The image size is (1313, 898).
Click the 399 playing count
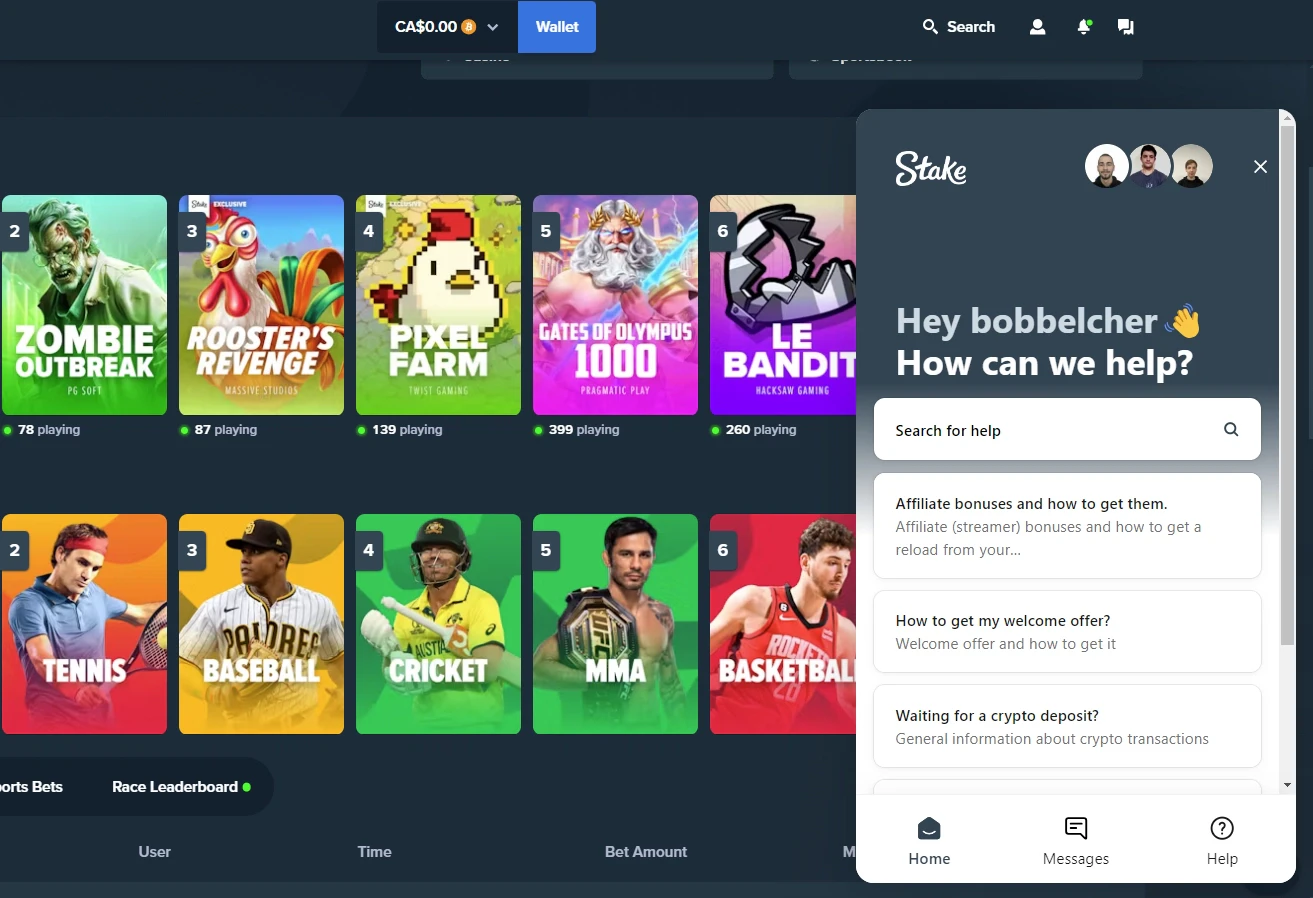point(583,430)
